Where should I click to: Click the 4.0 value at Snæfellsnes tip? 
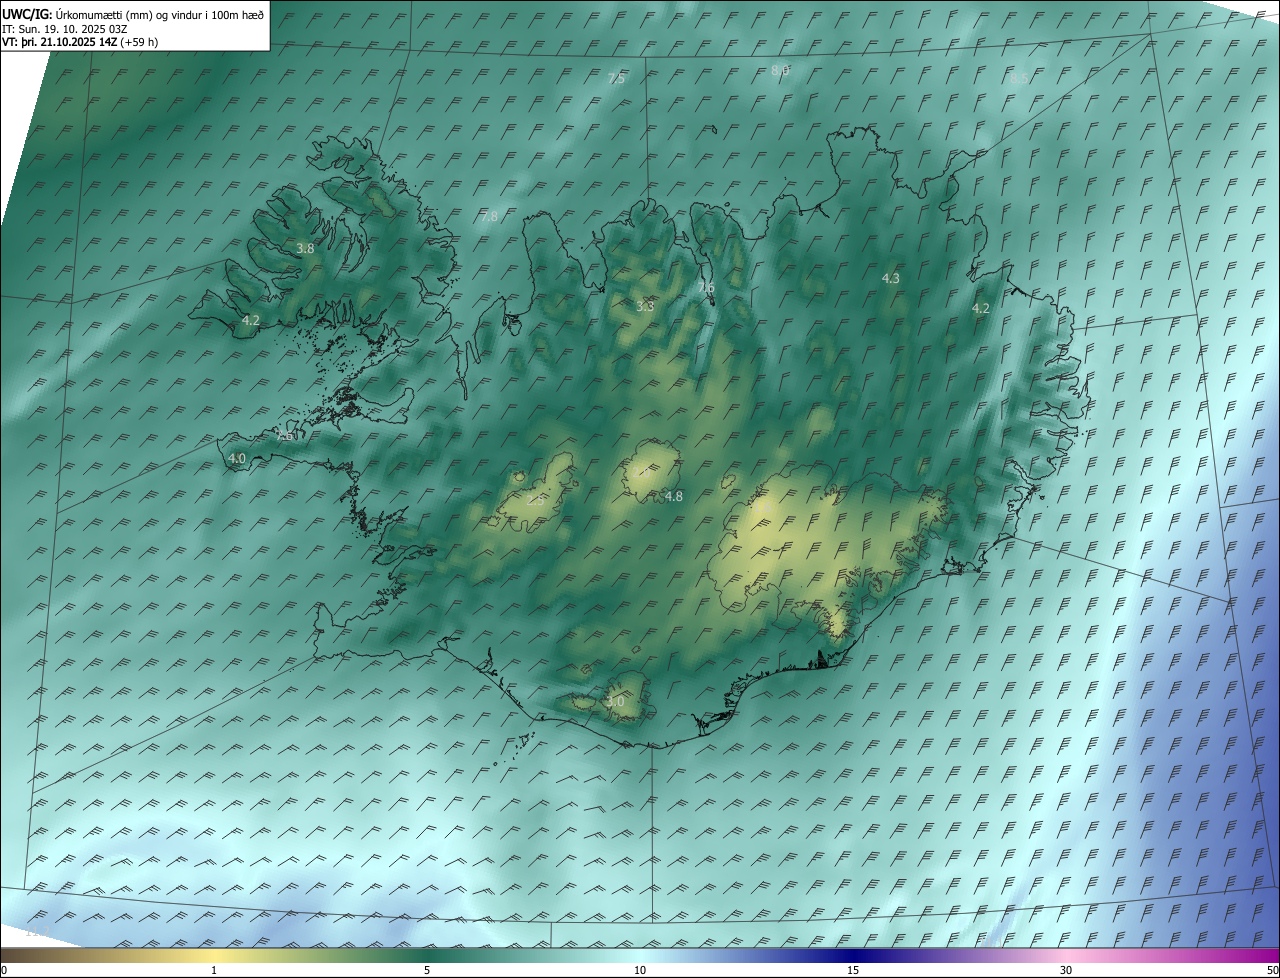(237, 458)
